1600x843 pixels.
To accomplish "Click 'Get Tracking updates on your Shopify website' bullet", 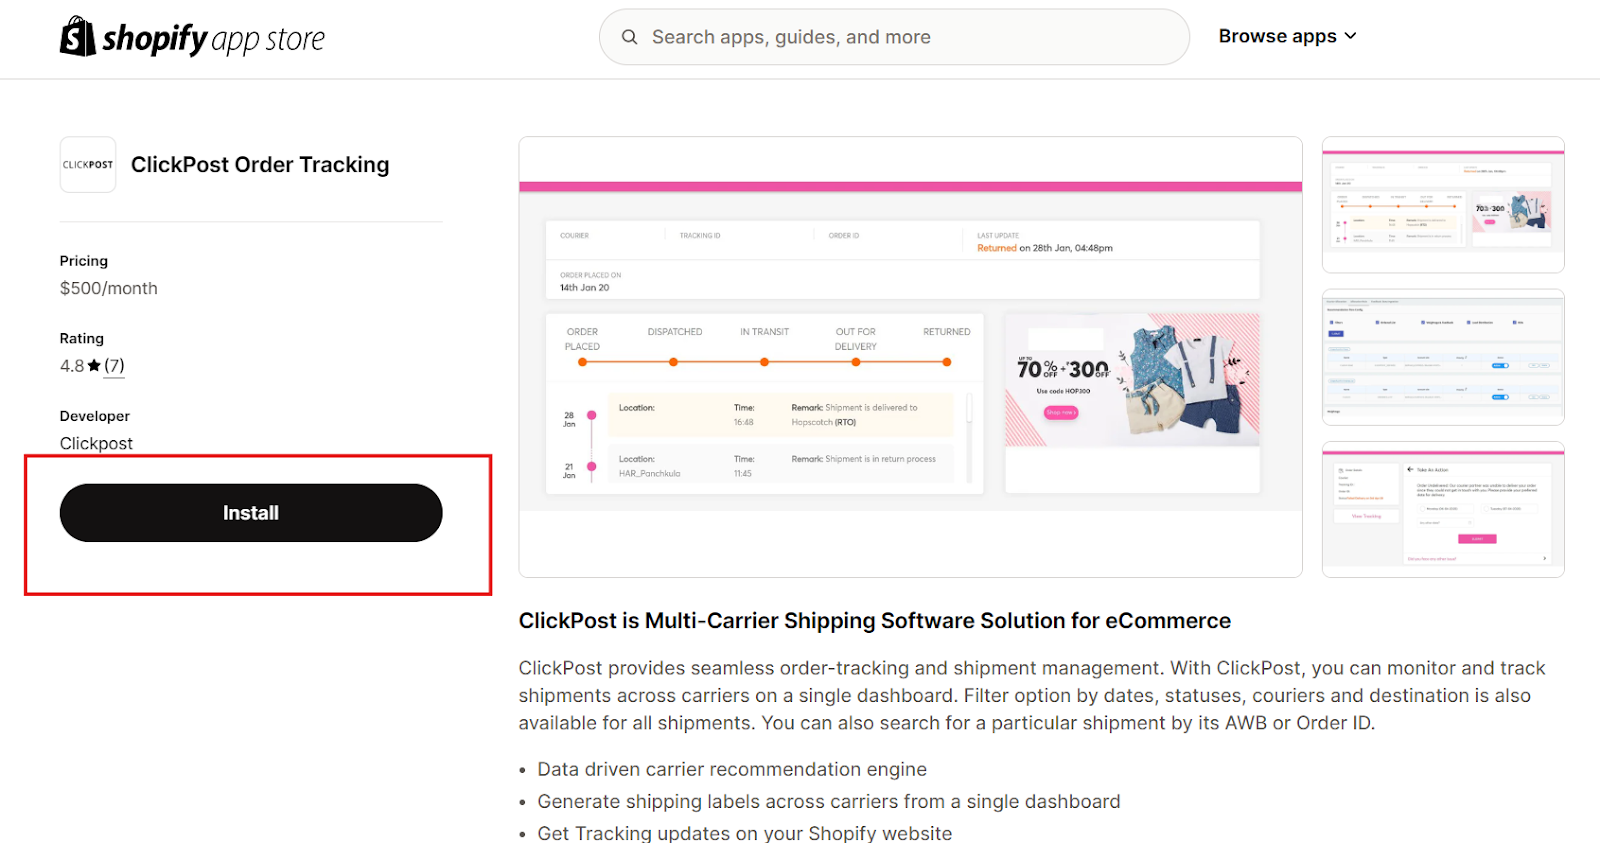I will [x=745, y=833].
